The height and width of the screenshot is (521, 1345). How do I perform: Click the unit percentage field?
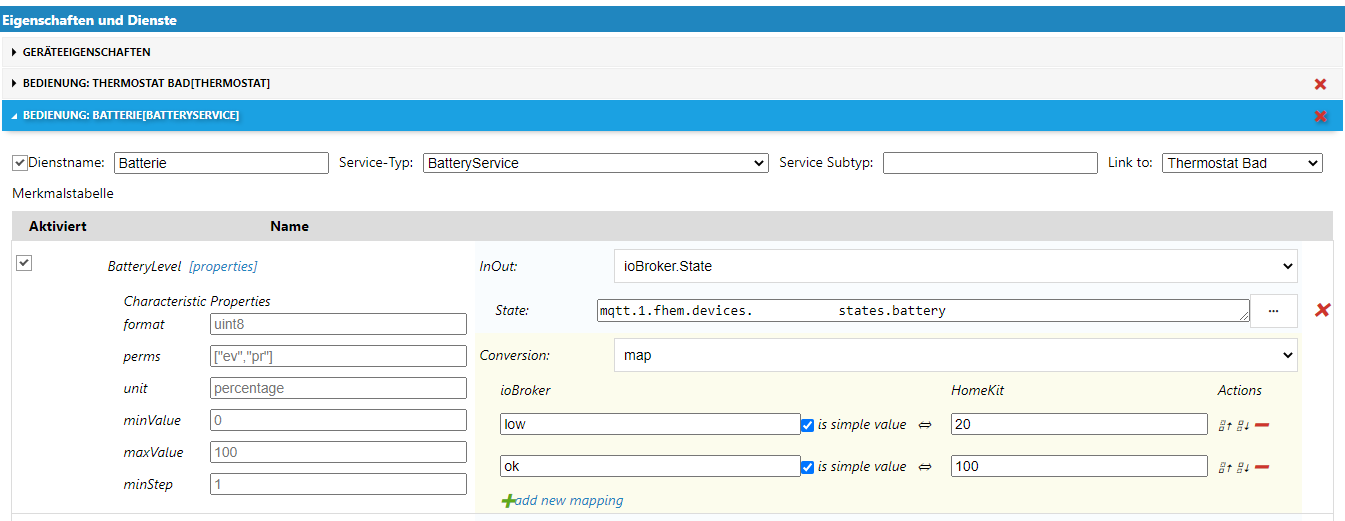click(x=338, y=388)
